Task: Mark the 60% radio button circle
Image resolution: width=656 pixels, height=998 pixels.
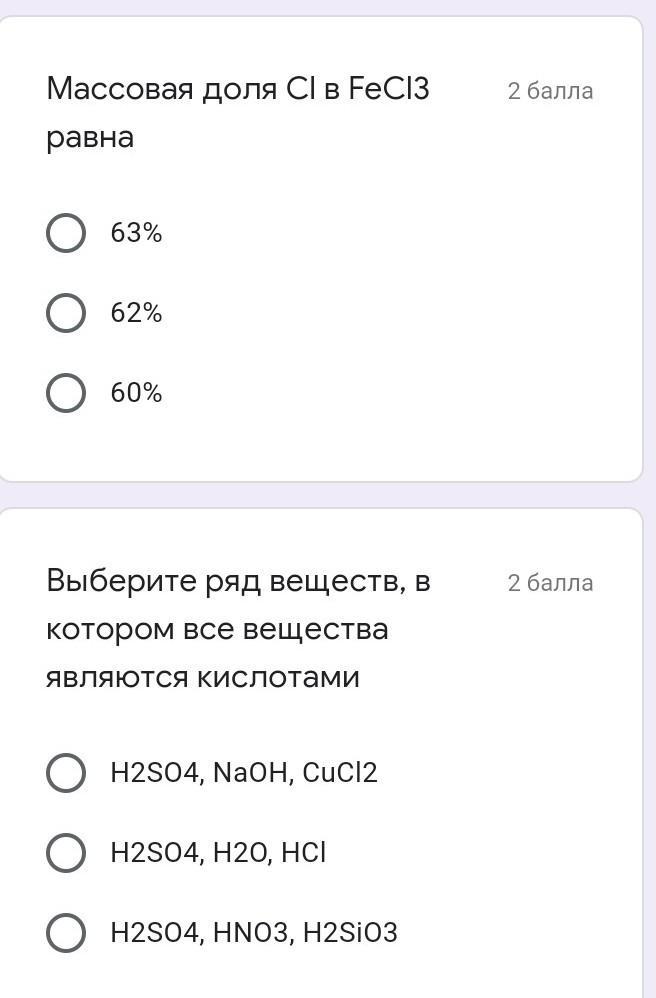Action: [66, 393]
